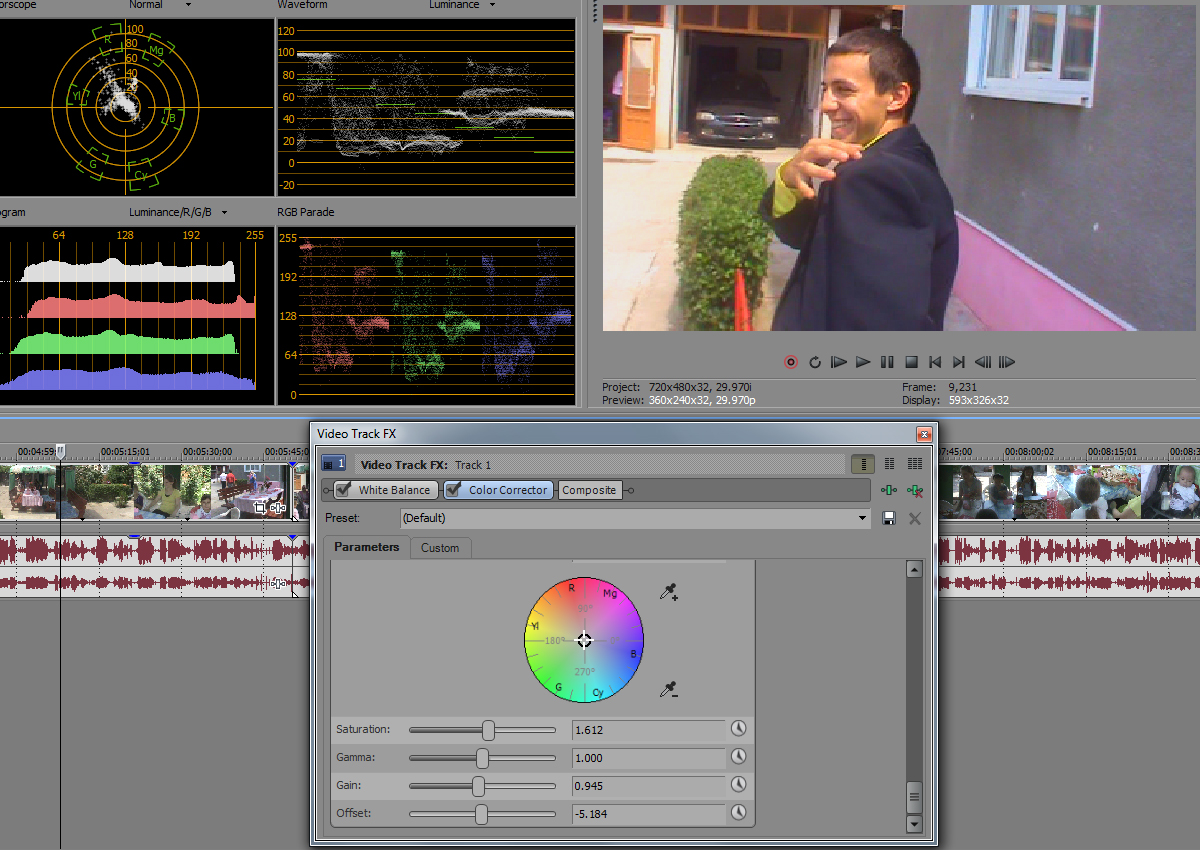This screenshot has height=850, width=1200.
Task: Click Remove Selected Plug-In icon
Action: point(913,490)
